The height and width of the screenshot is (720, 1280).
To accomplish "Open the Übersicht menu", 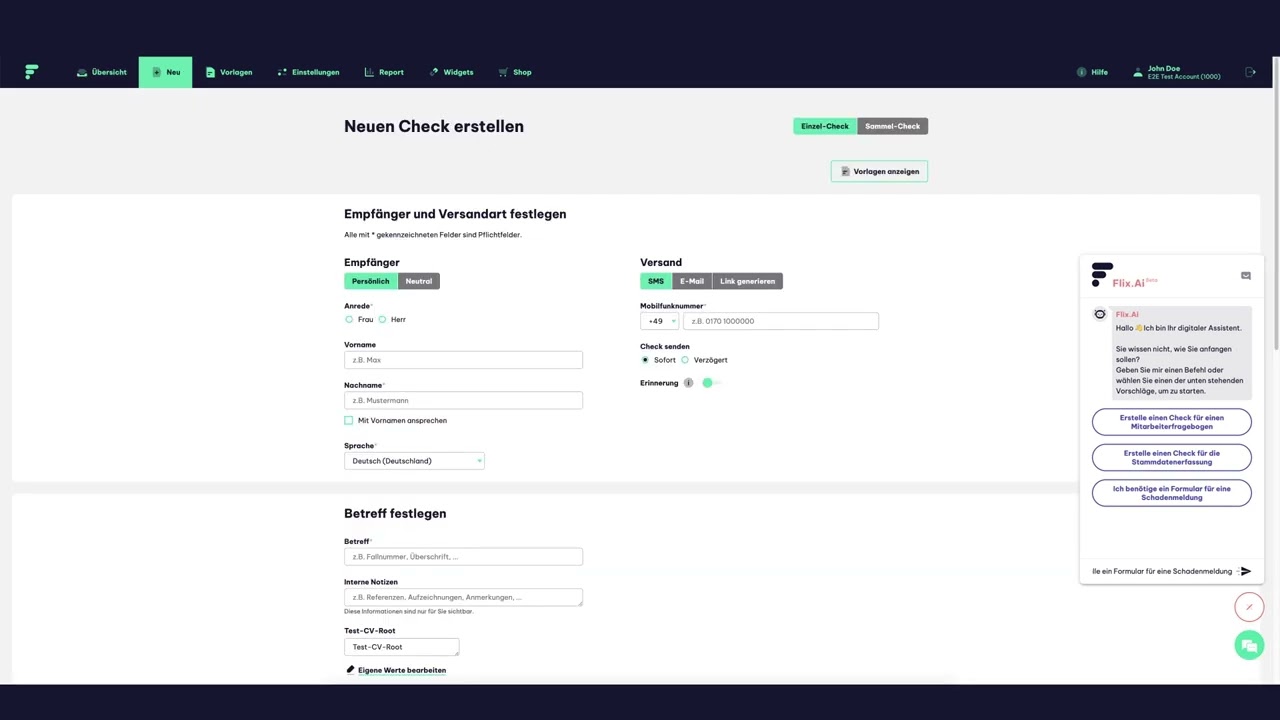I will pos(102,72).
